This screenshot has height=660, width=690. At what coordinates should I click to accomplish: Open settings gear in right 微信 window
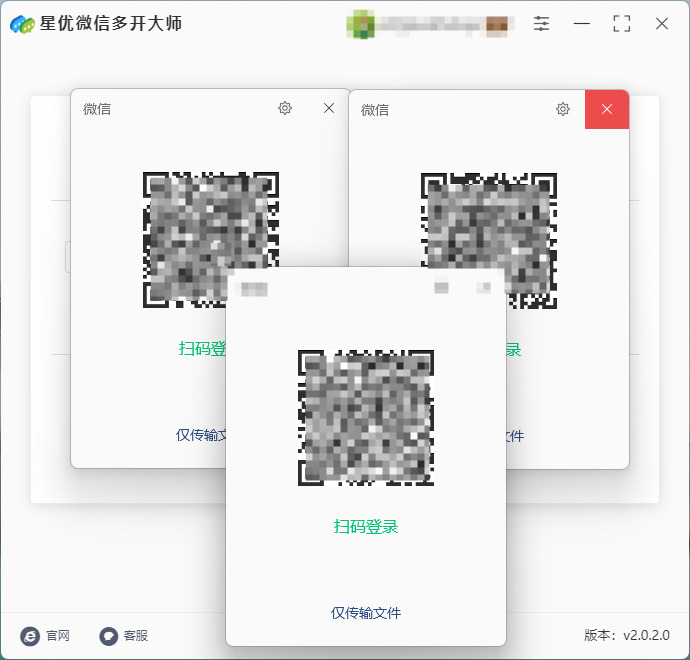tap(563, 109)
